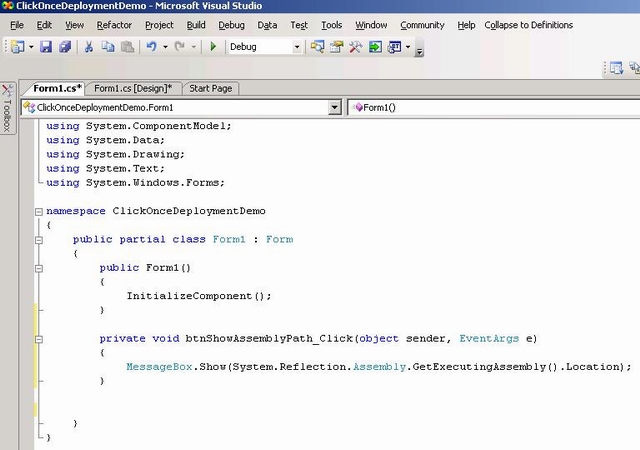Click the Properties Window toolbar icon
The width and height of the screenshot is (640, 450).
[336, 47]
